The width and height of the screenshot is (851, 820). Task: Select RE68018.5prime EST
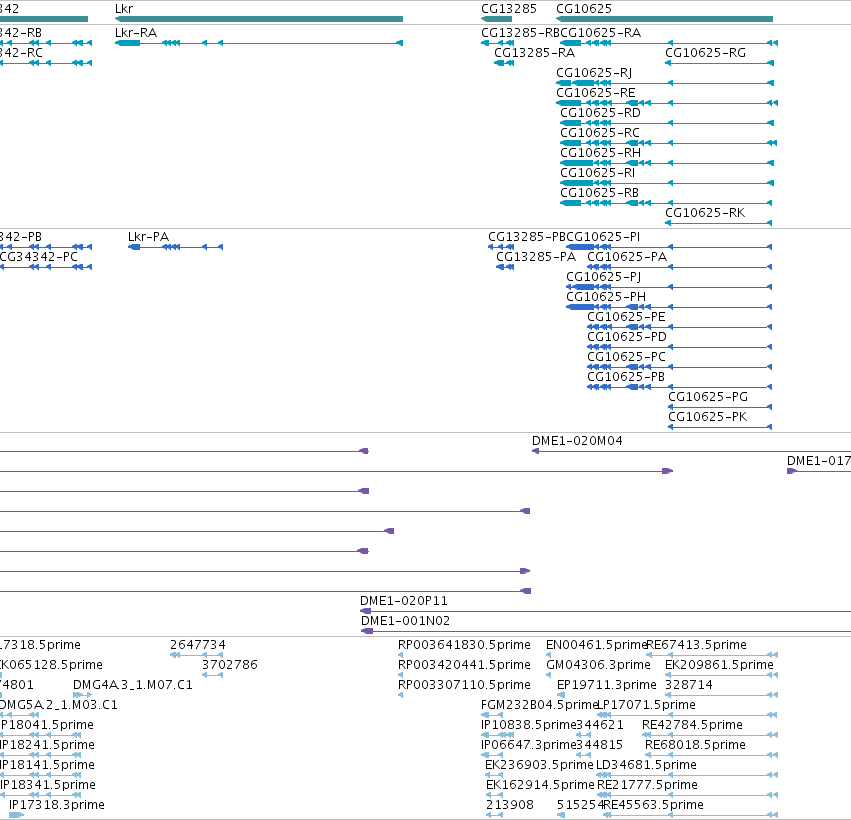712,755
